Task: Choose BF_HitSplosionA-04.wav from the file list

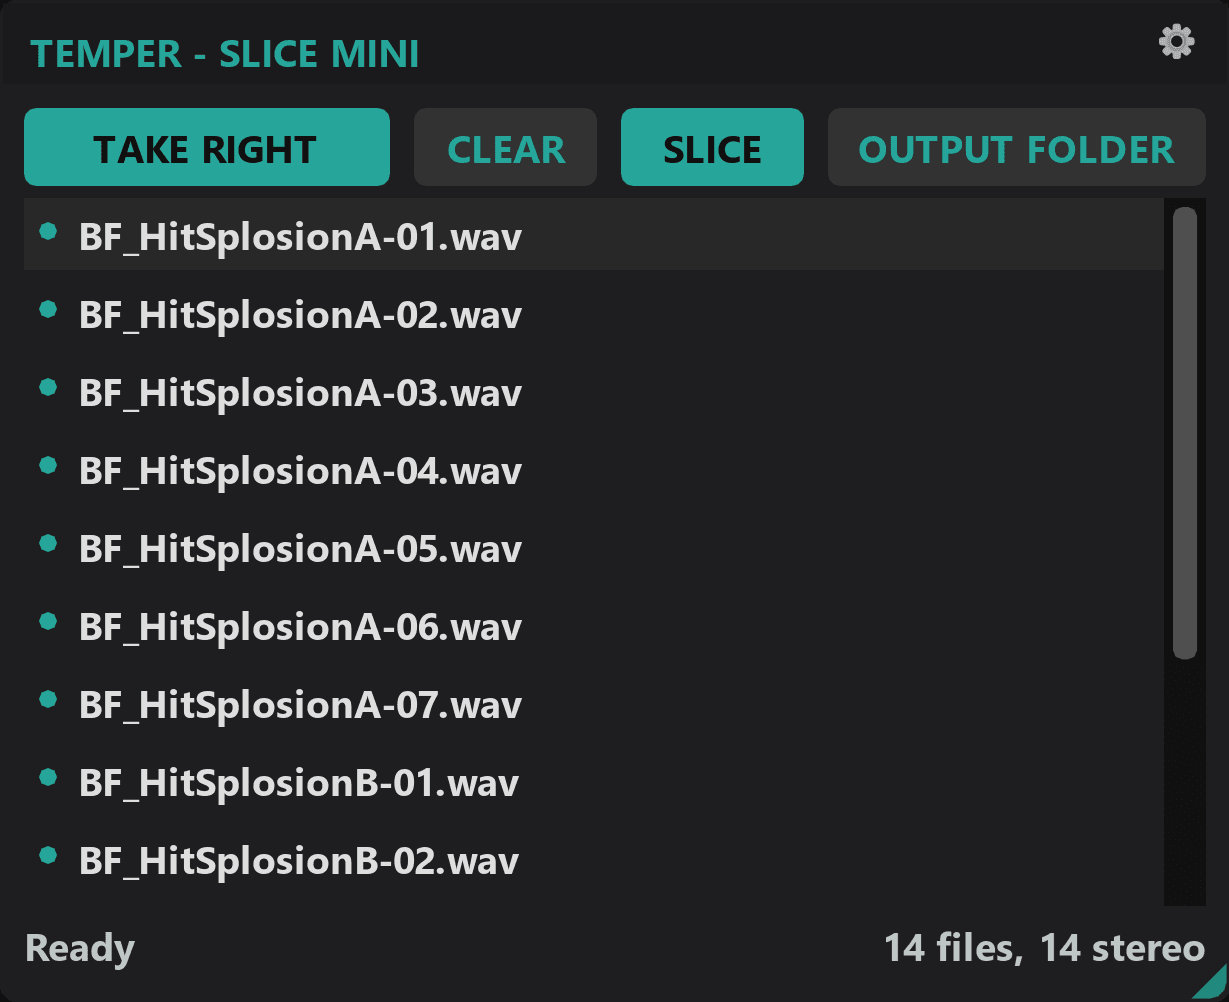Action: 300,471
